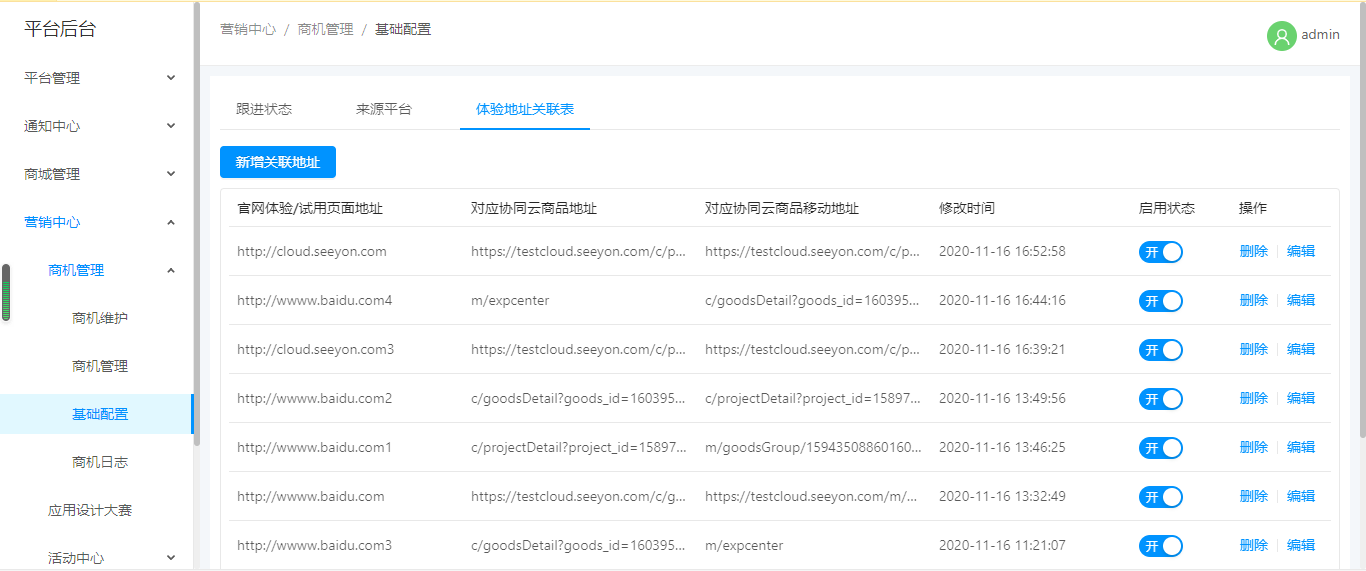Open 应用设计大赛 sidebar item
Image resolution: width=1366 pixels, height=571 pixels.
[x=90, y=510]
